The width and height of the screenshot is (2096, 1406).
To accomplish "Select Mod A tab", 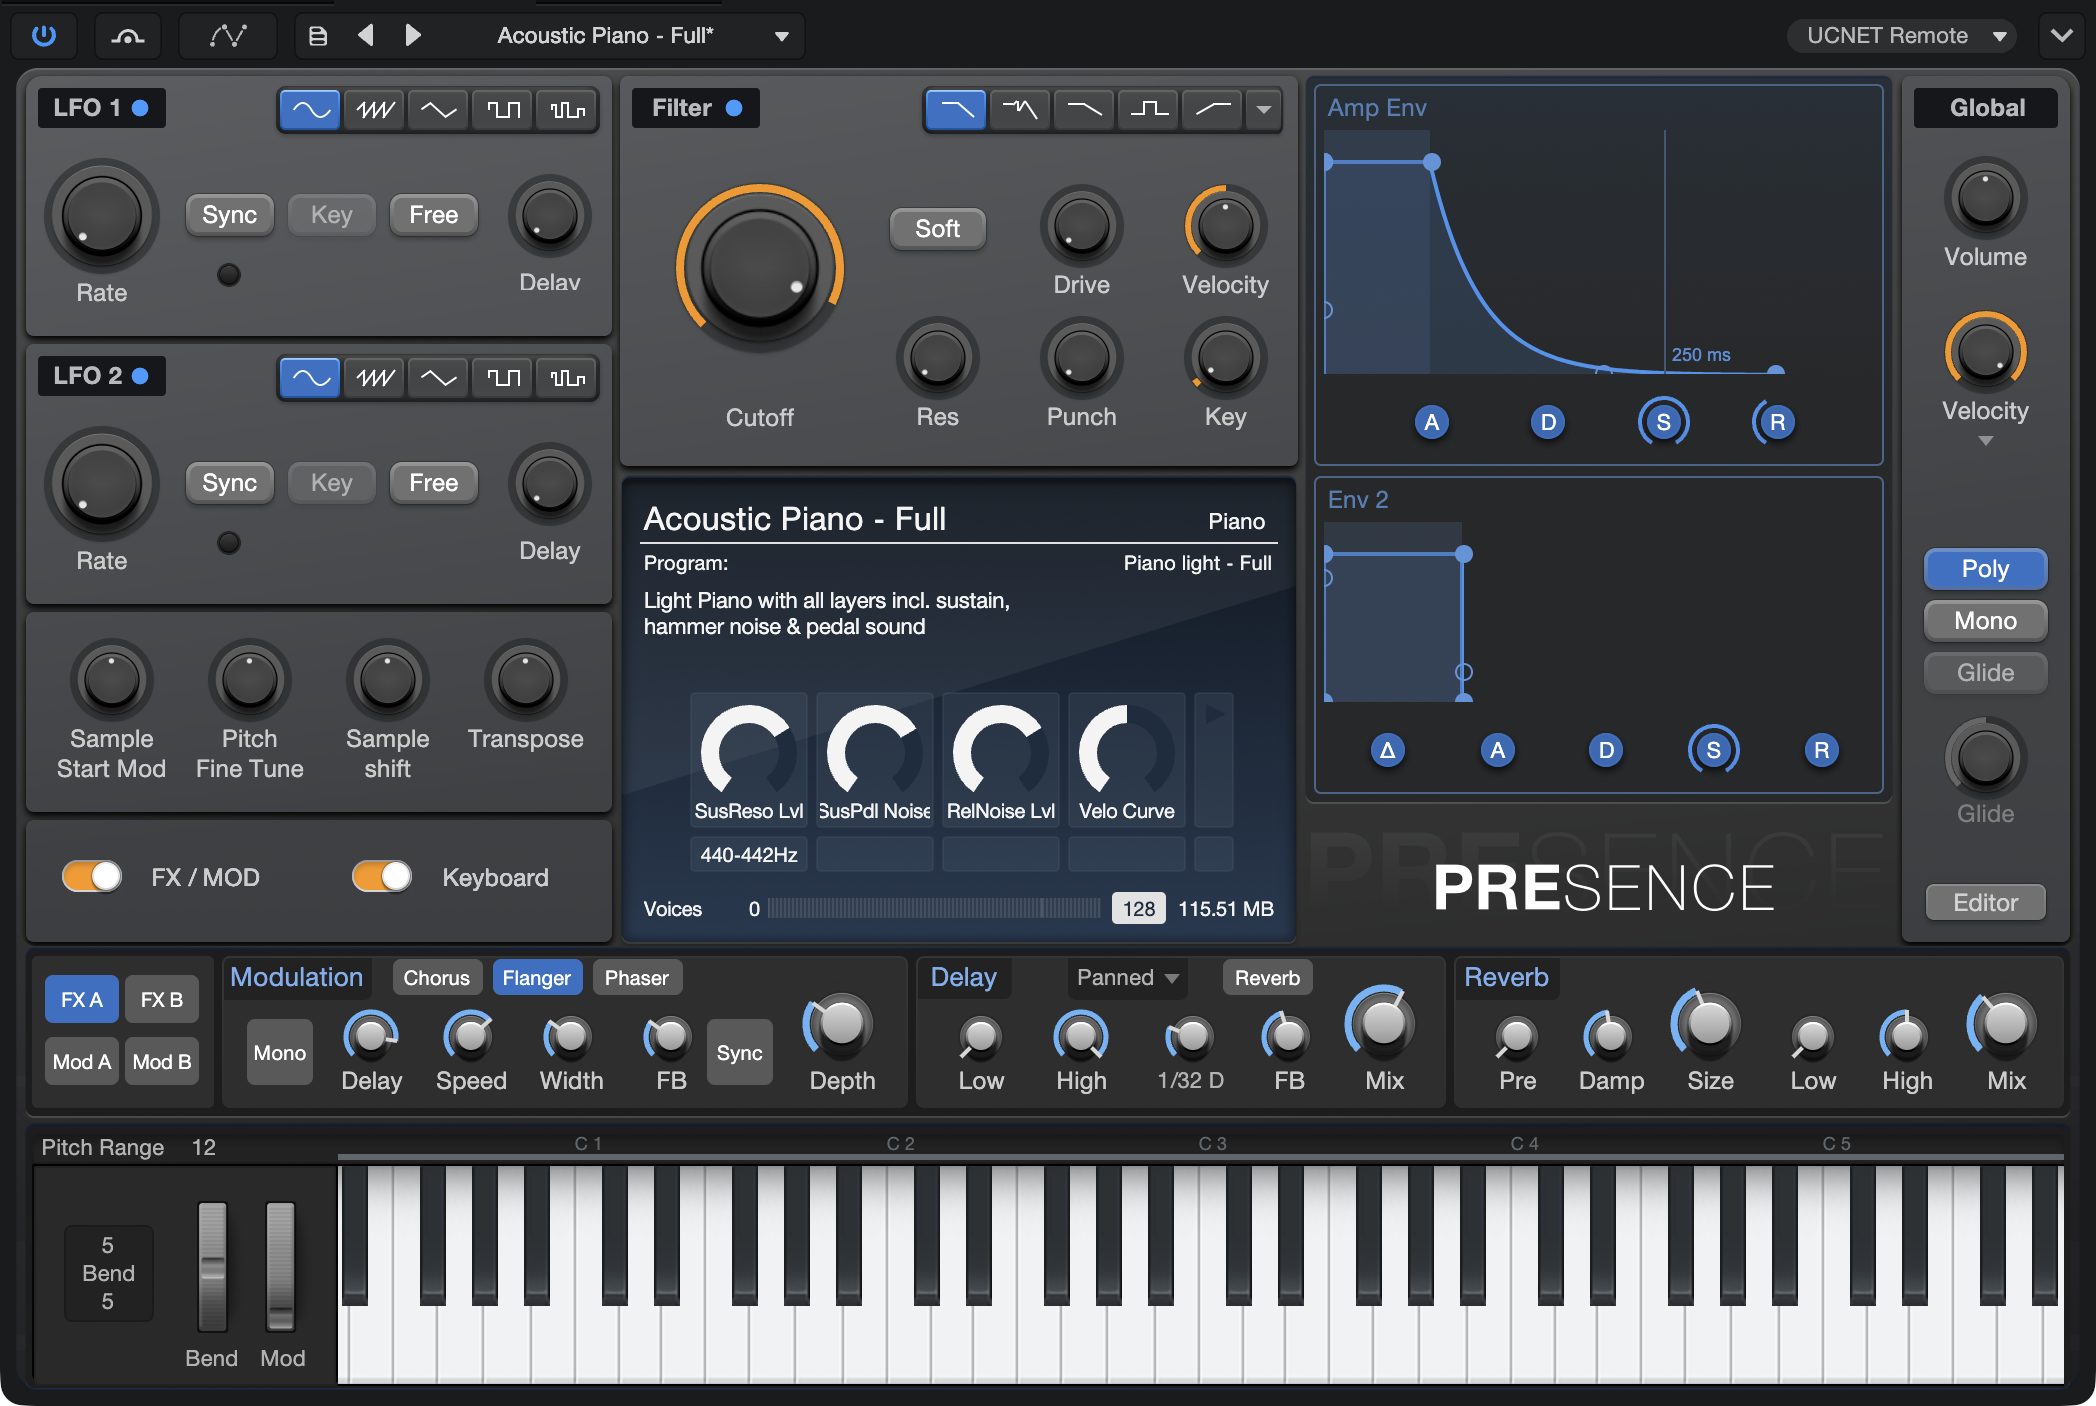I will [82, 1062].
